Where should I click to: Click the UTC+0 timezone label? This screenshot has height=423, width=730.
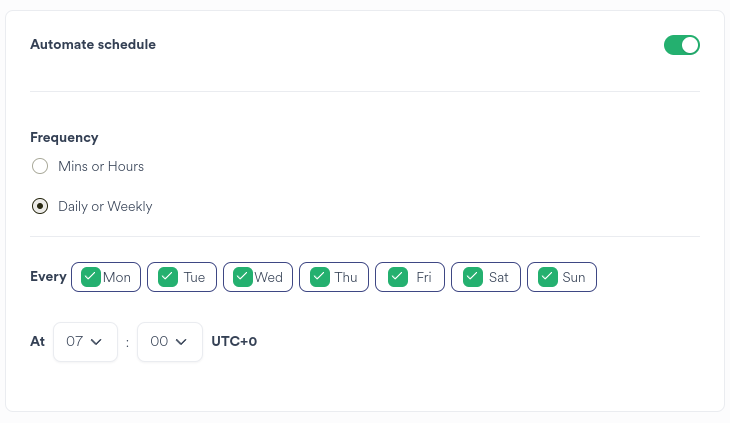coord(234,342)
